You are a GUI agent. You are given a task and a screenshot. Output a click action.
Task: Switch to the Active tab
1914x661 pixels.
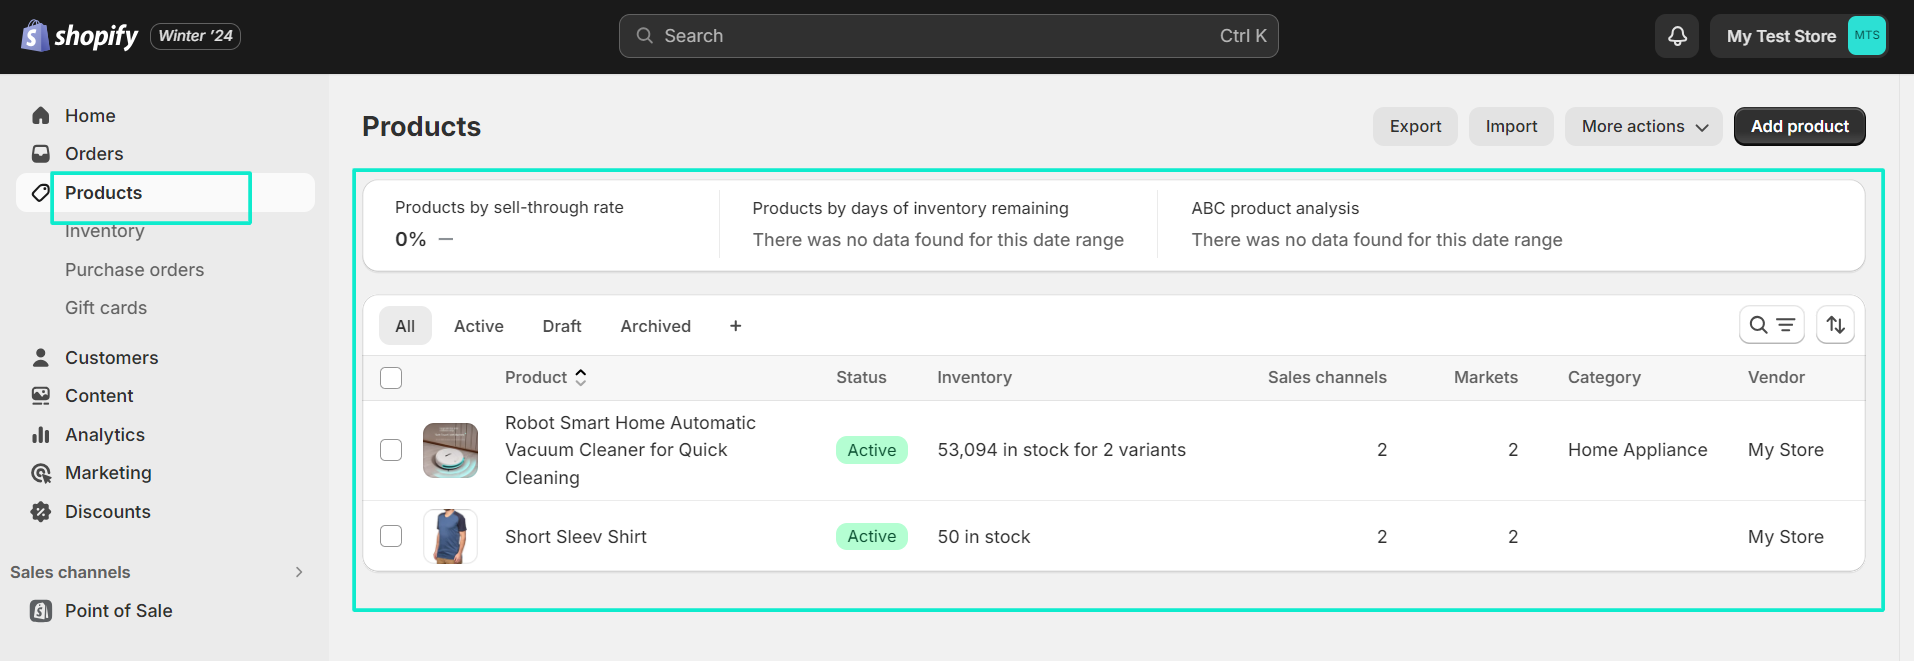pyautogui.click(x=479, y=326)
